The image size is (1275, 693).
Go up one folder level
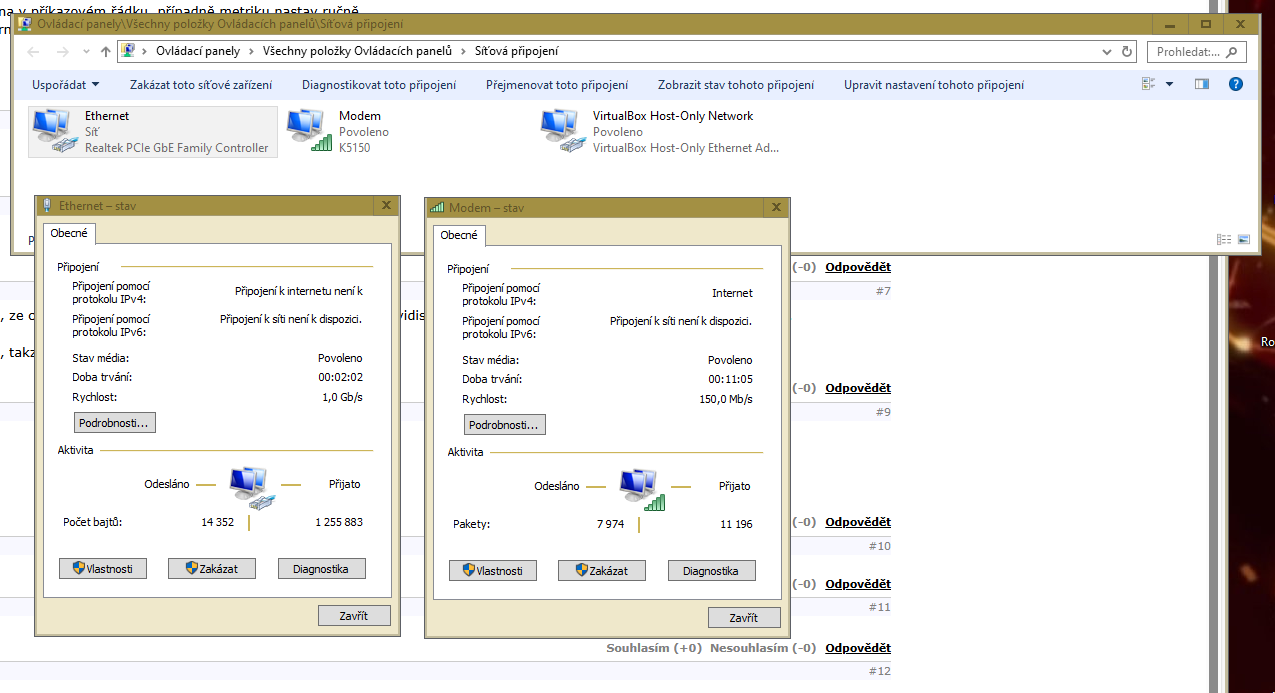pyautogui.click(x=106, y=52)
